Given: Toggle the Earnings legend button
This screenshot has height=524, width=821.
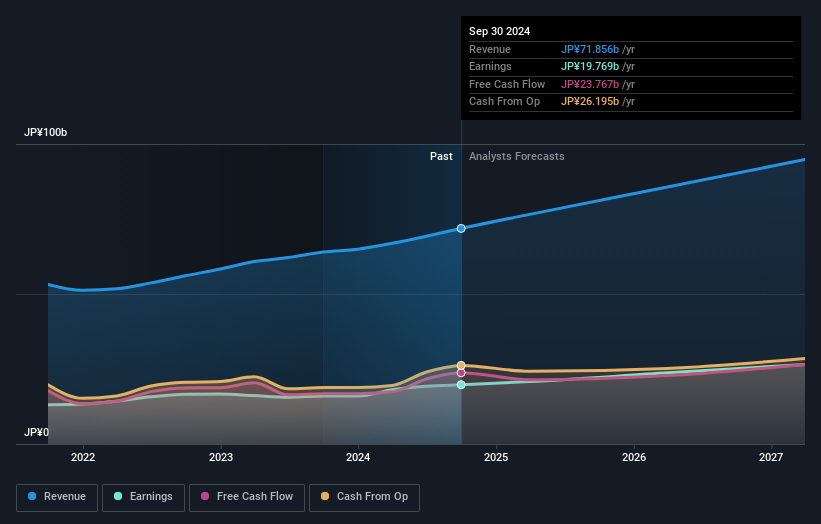Looking at the screenshot, I should (143, 497).
